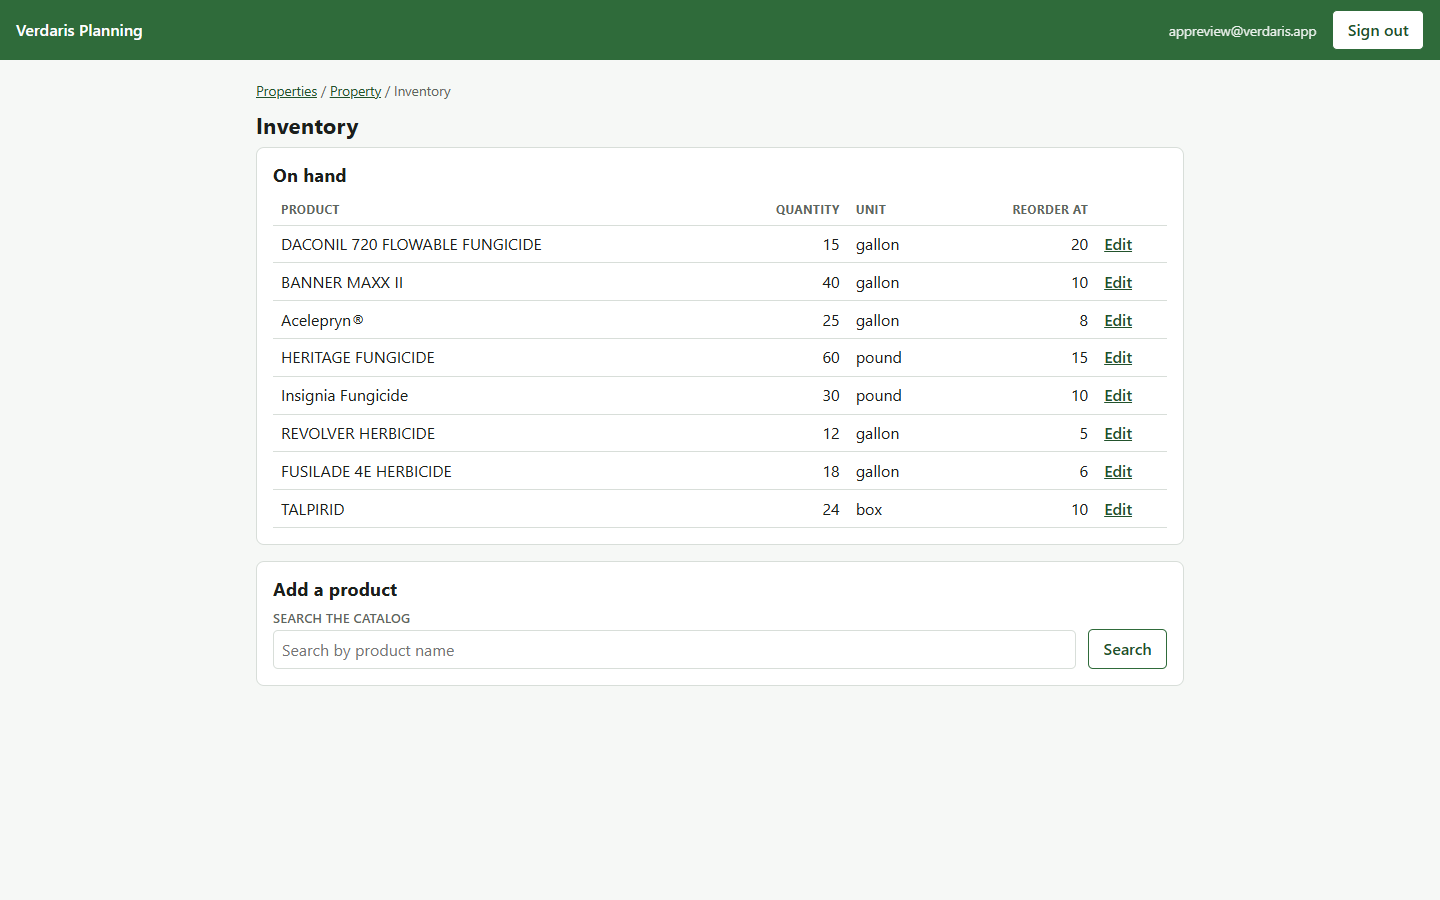
Task: Edit the DACONIL 720 FLOWABLE FUNGICIDE row
Action: [x=1118, y=245]
